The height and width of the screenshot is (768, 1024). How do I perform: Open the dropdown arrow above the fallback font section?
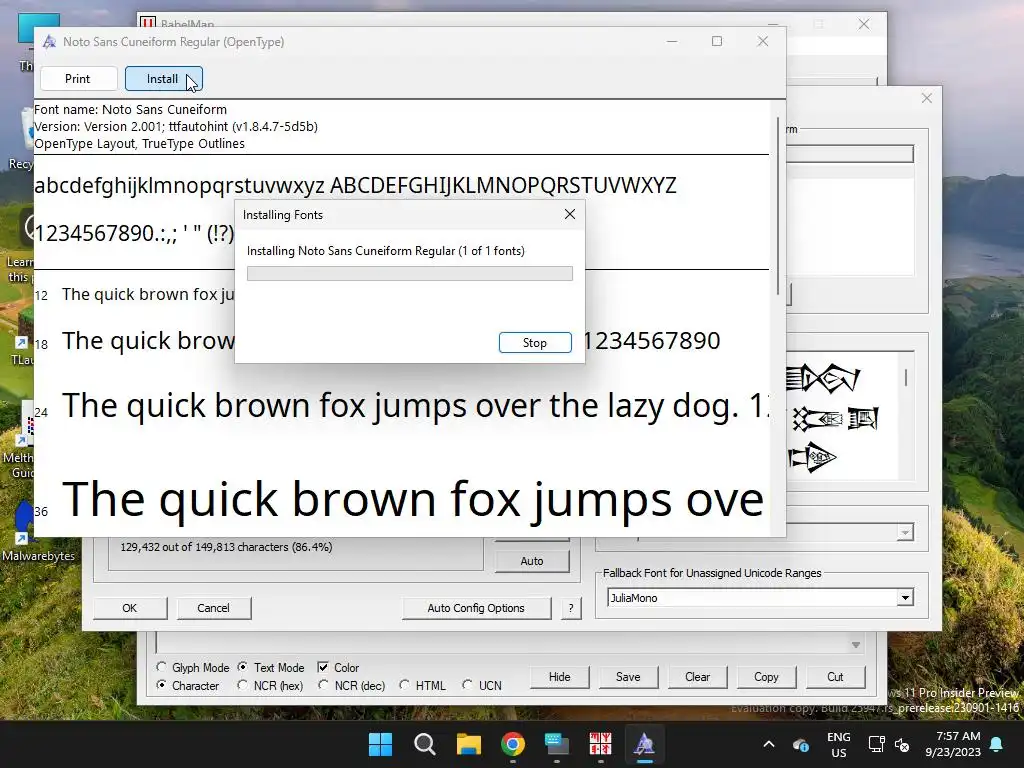click(904, 532)
